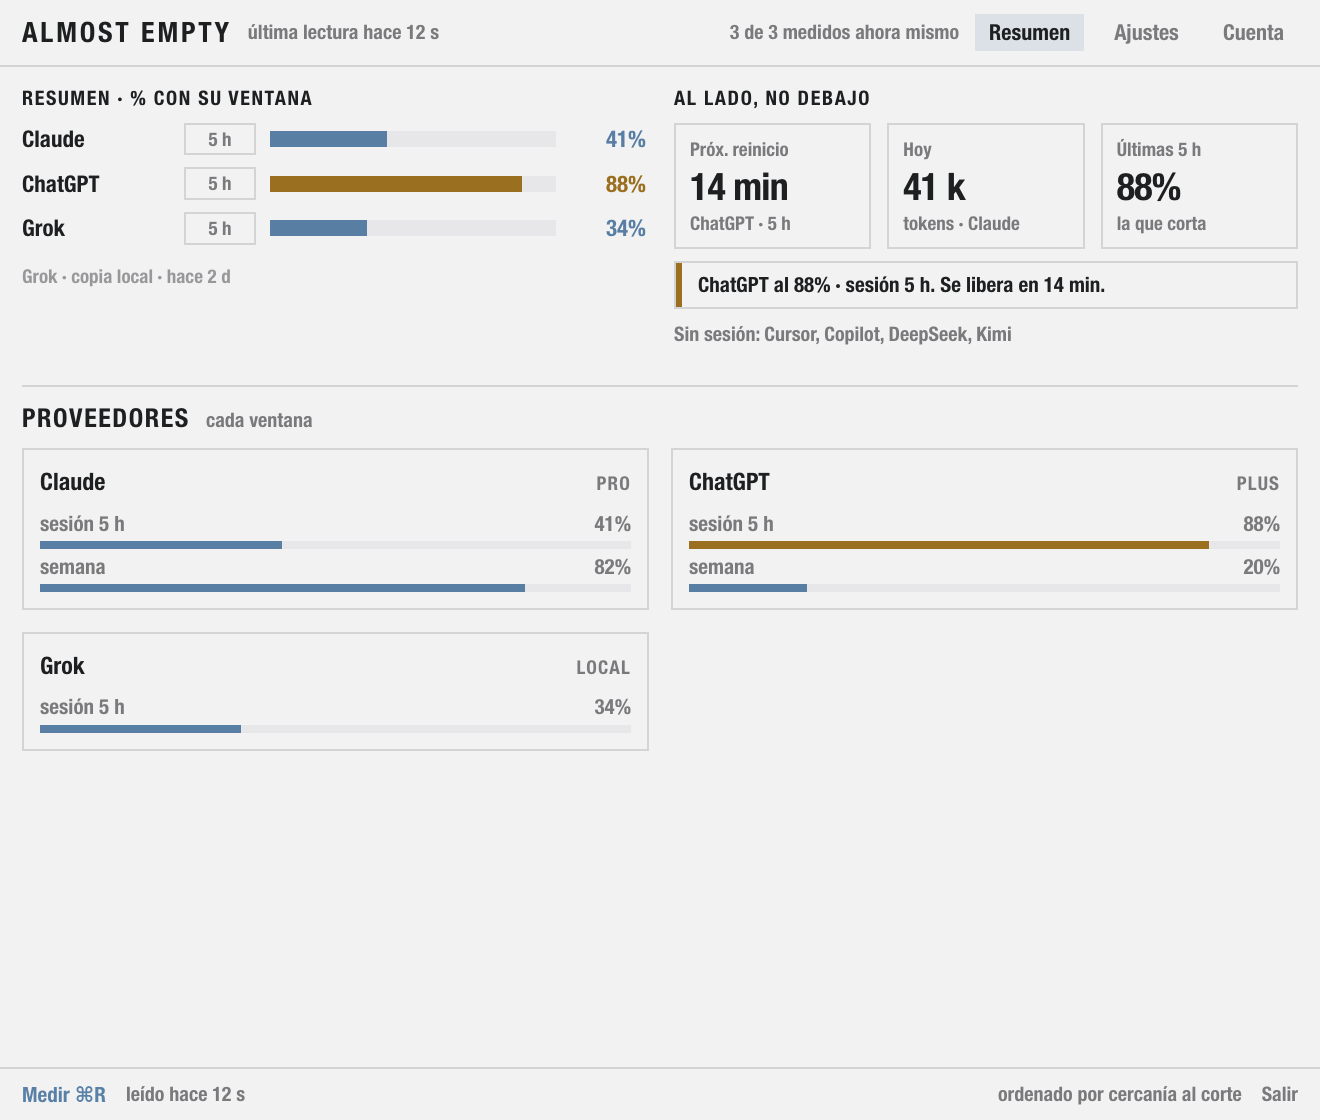Click the Claude PRO provider card title
1320x1120 pixels.
point(72,482)
